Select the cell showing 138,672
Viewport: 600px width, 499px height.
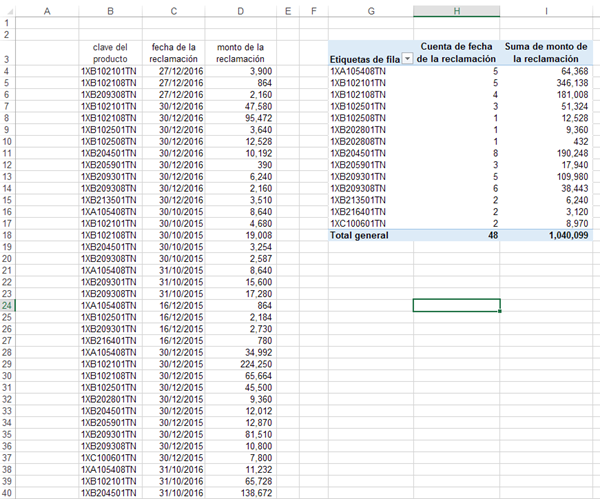[240, 493]
